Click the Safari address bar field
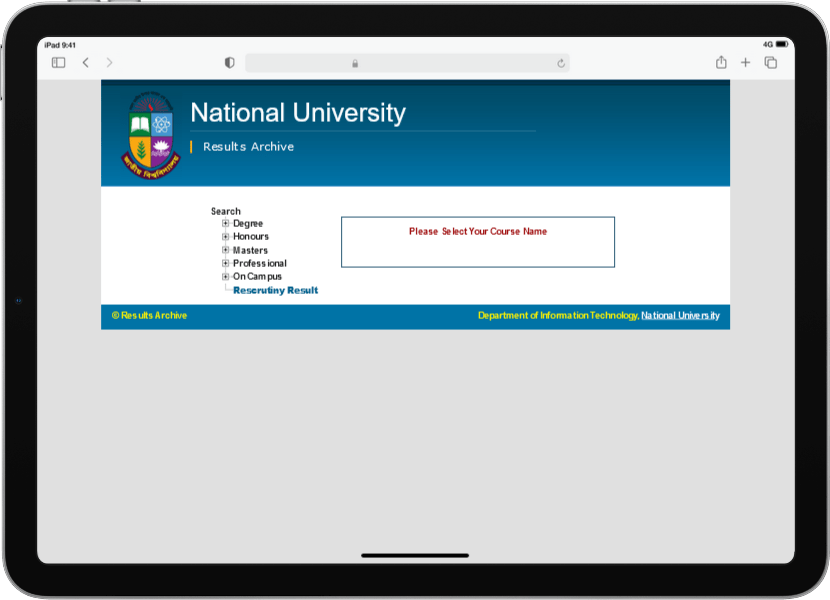830x600 pixels. (x=407, y=63)
